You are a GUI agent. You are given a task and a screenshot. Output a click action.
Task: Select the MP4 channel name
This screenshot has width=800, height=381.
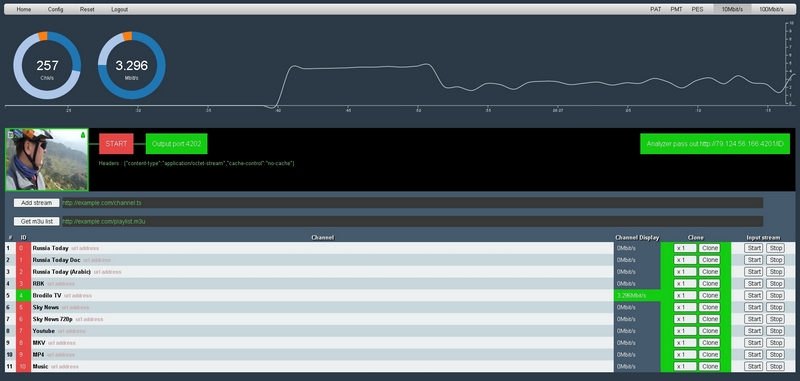pos(39,354)
